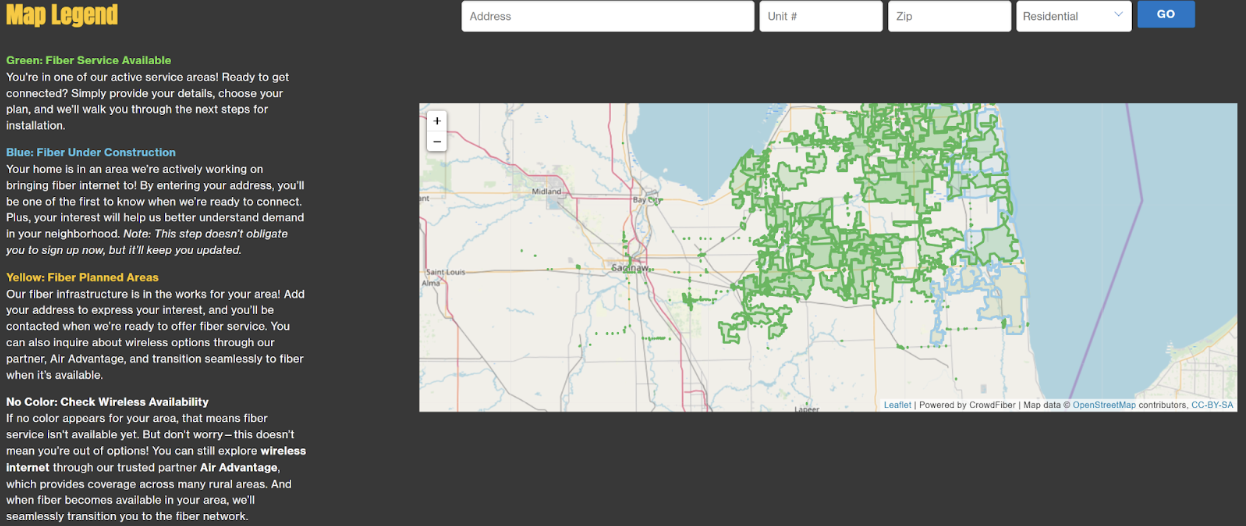
Task: Click the Lapeer label on the map
Action: click(806, 409)
